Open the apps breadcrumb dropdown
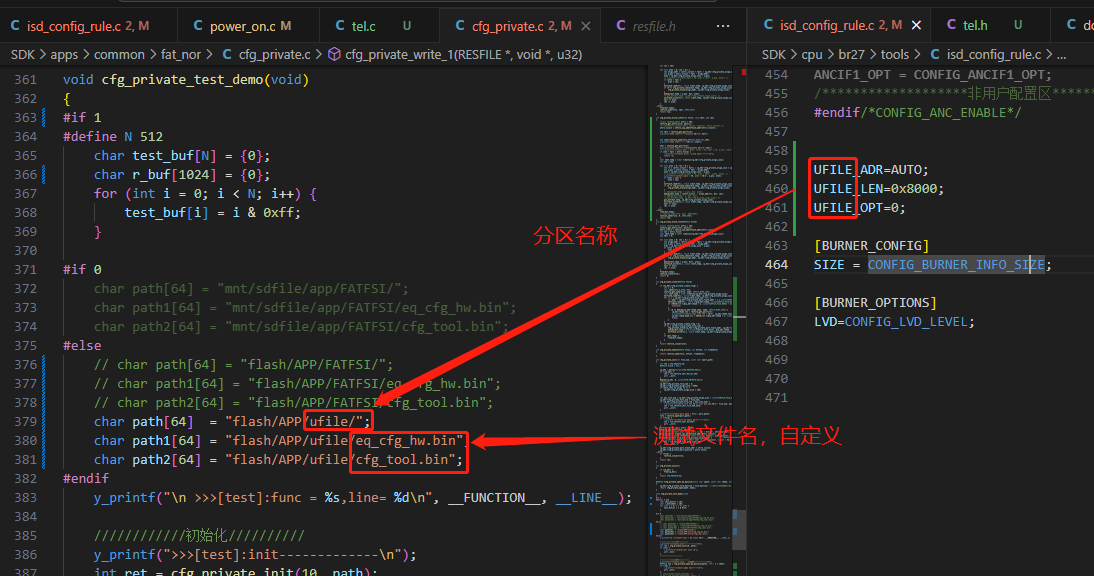Viewport: 1094px width, 576px height. (x=64, y=54)
